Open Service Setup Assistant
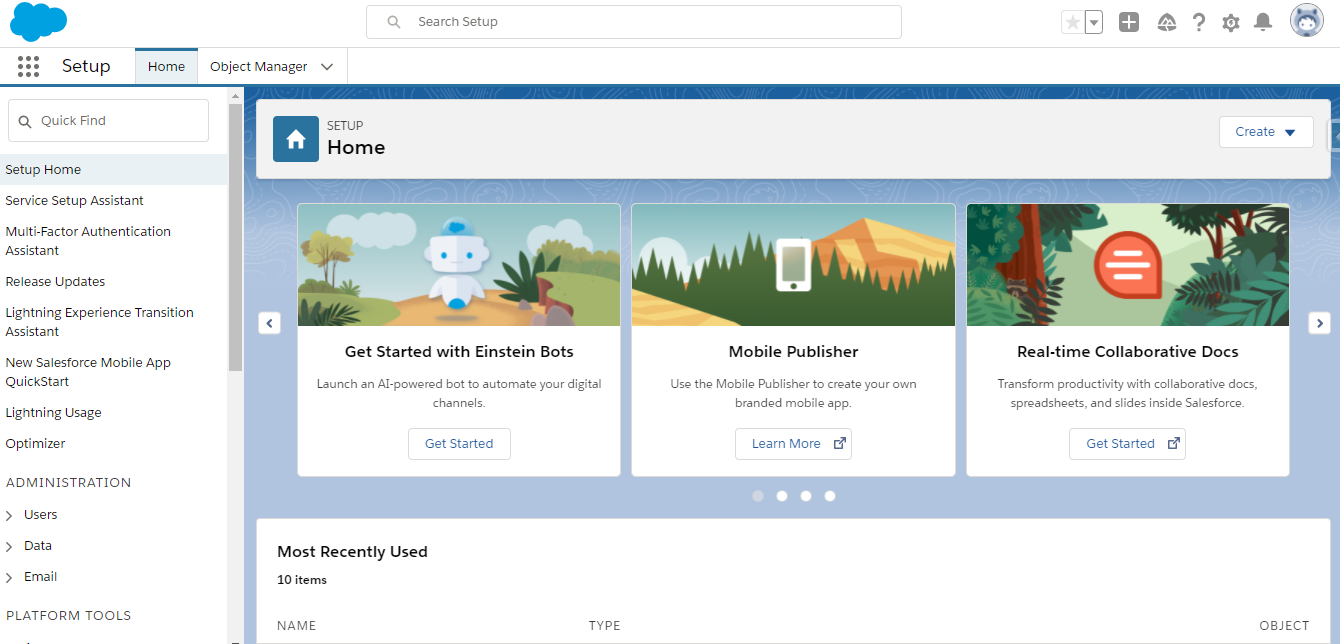Screen dimensions: 1340x644 click(x=75, y=201)
